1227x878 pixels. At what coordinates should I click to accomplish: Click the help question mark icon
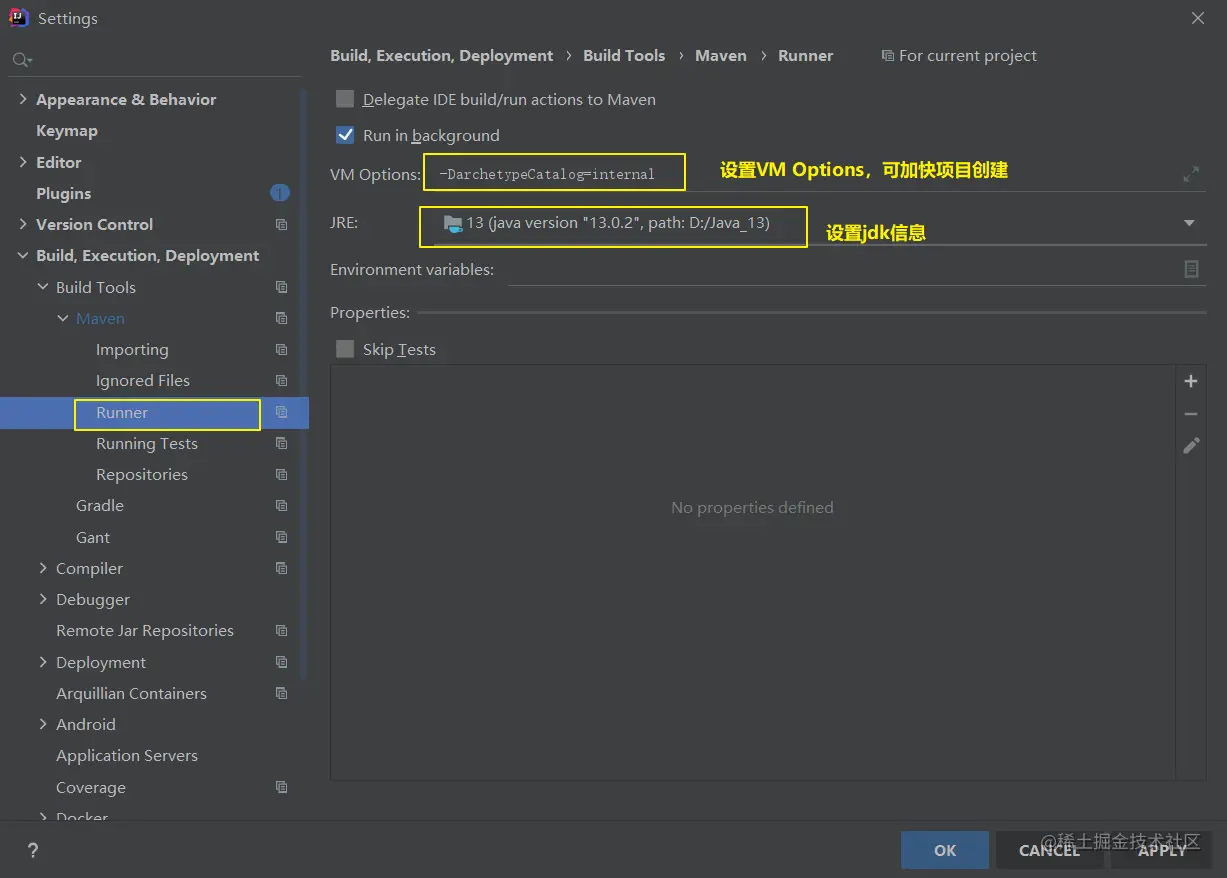[x=33, y=850]
